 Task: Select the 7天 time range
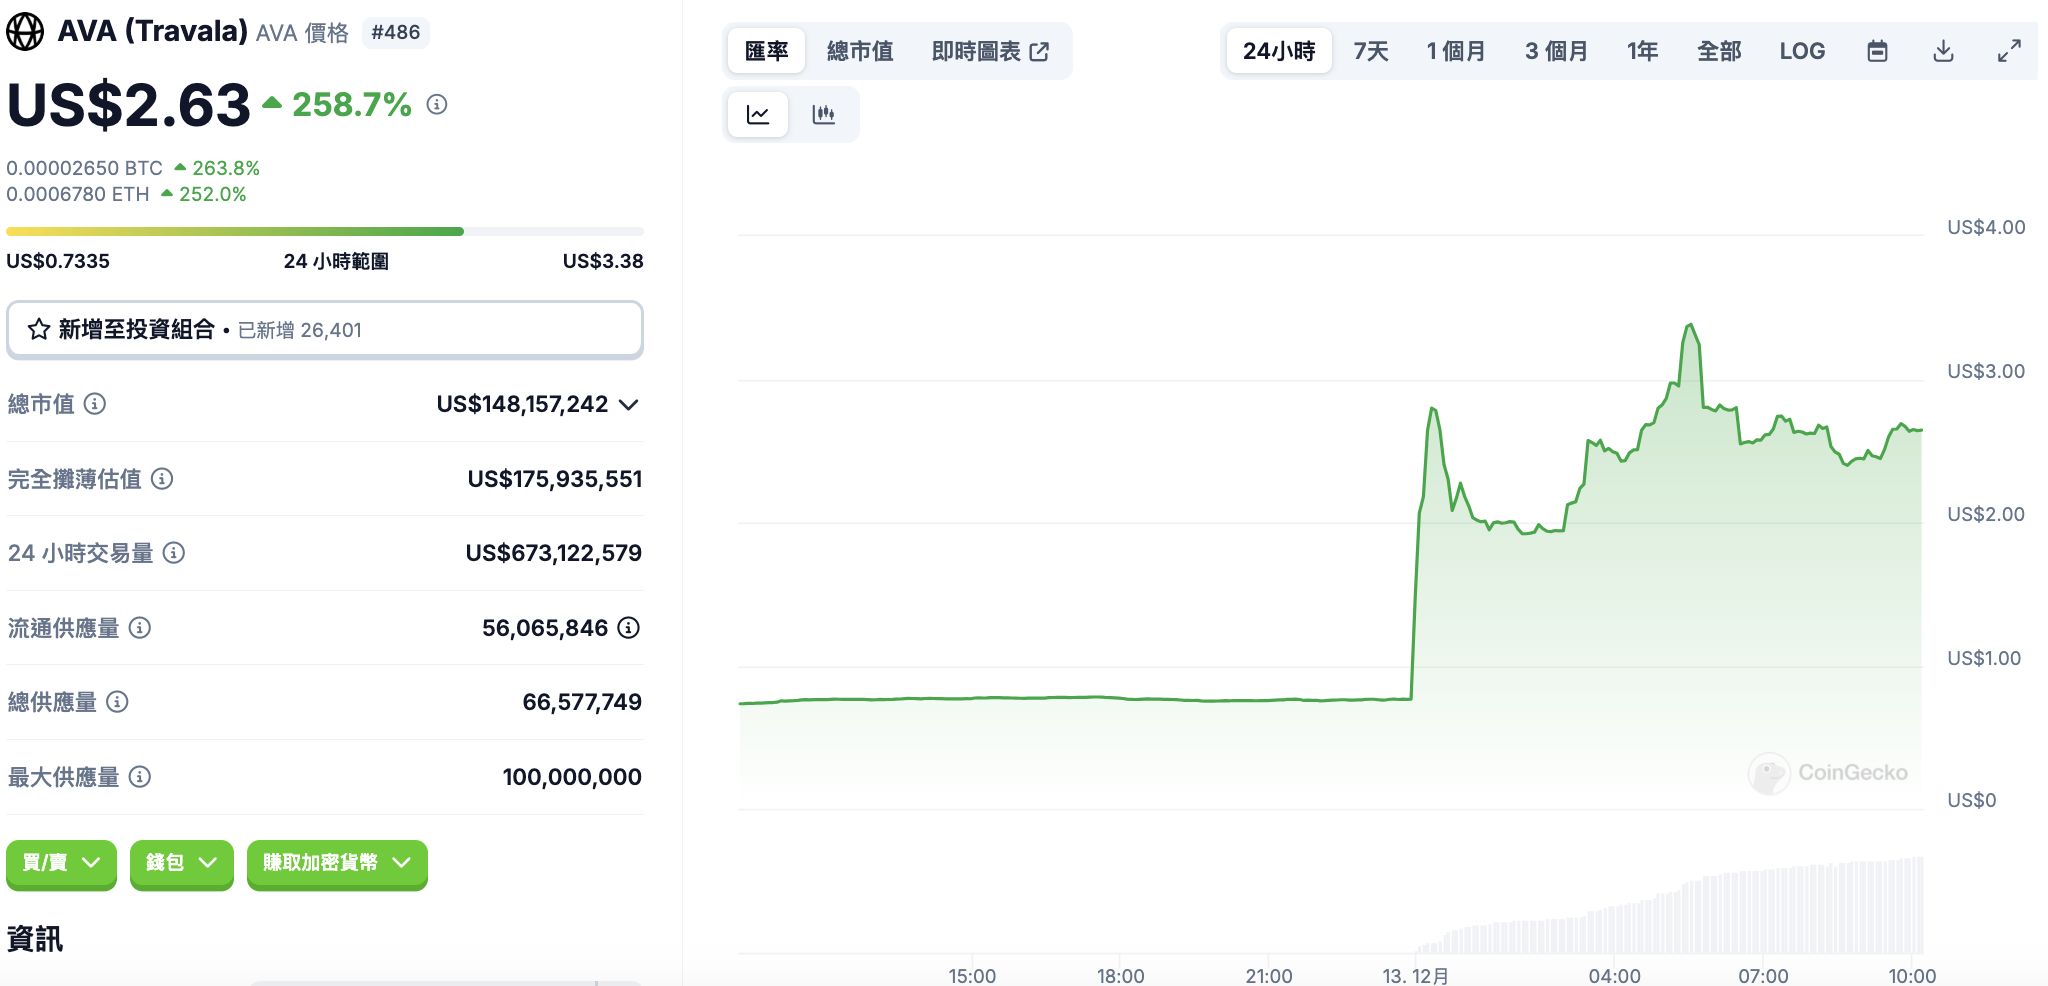(x=1371, y=51)
